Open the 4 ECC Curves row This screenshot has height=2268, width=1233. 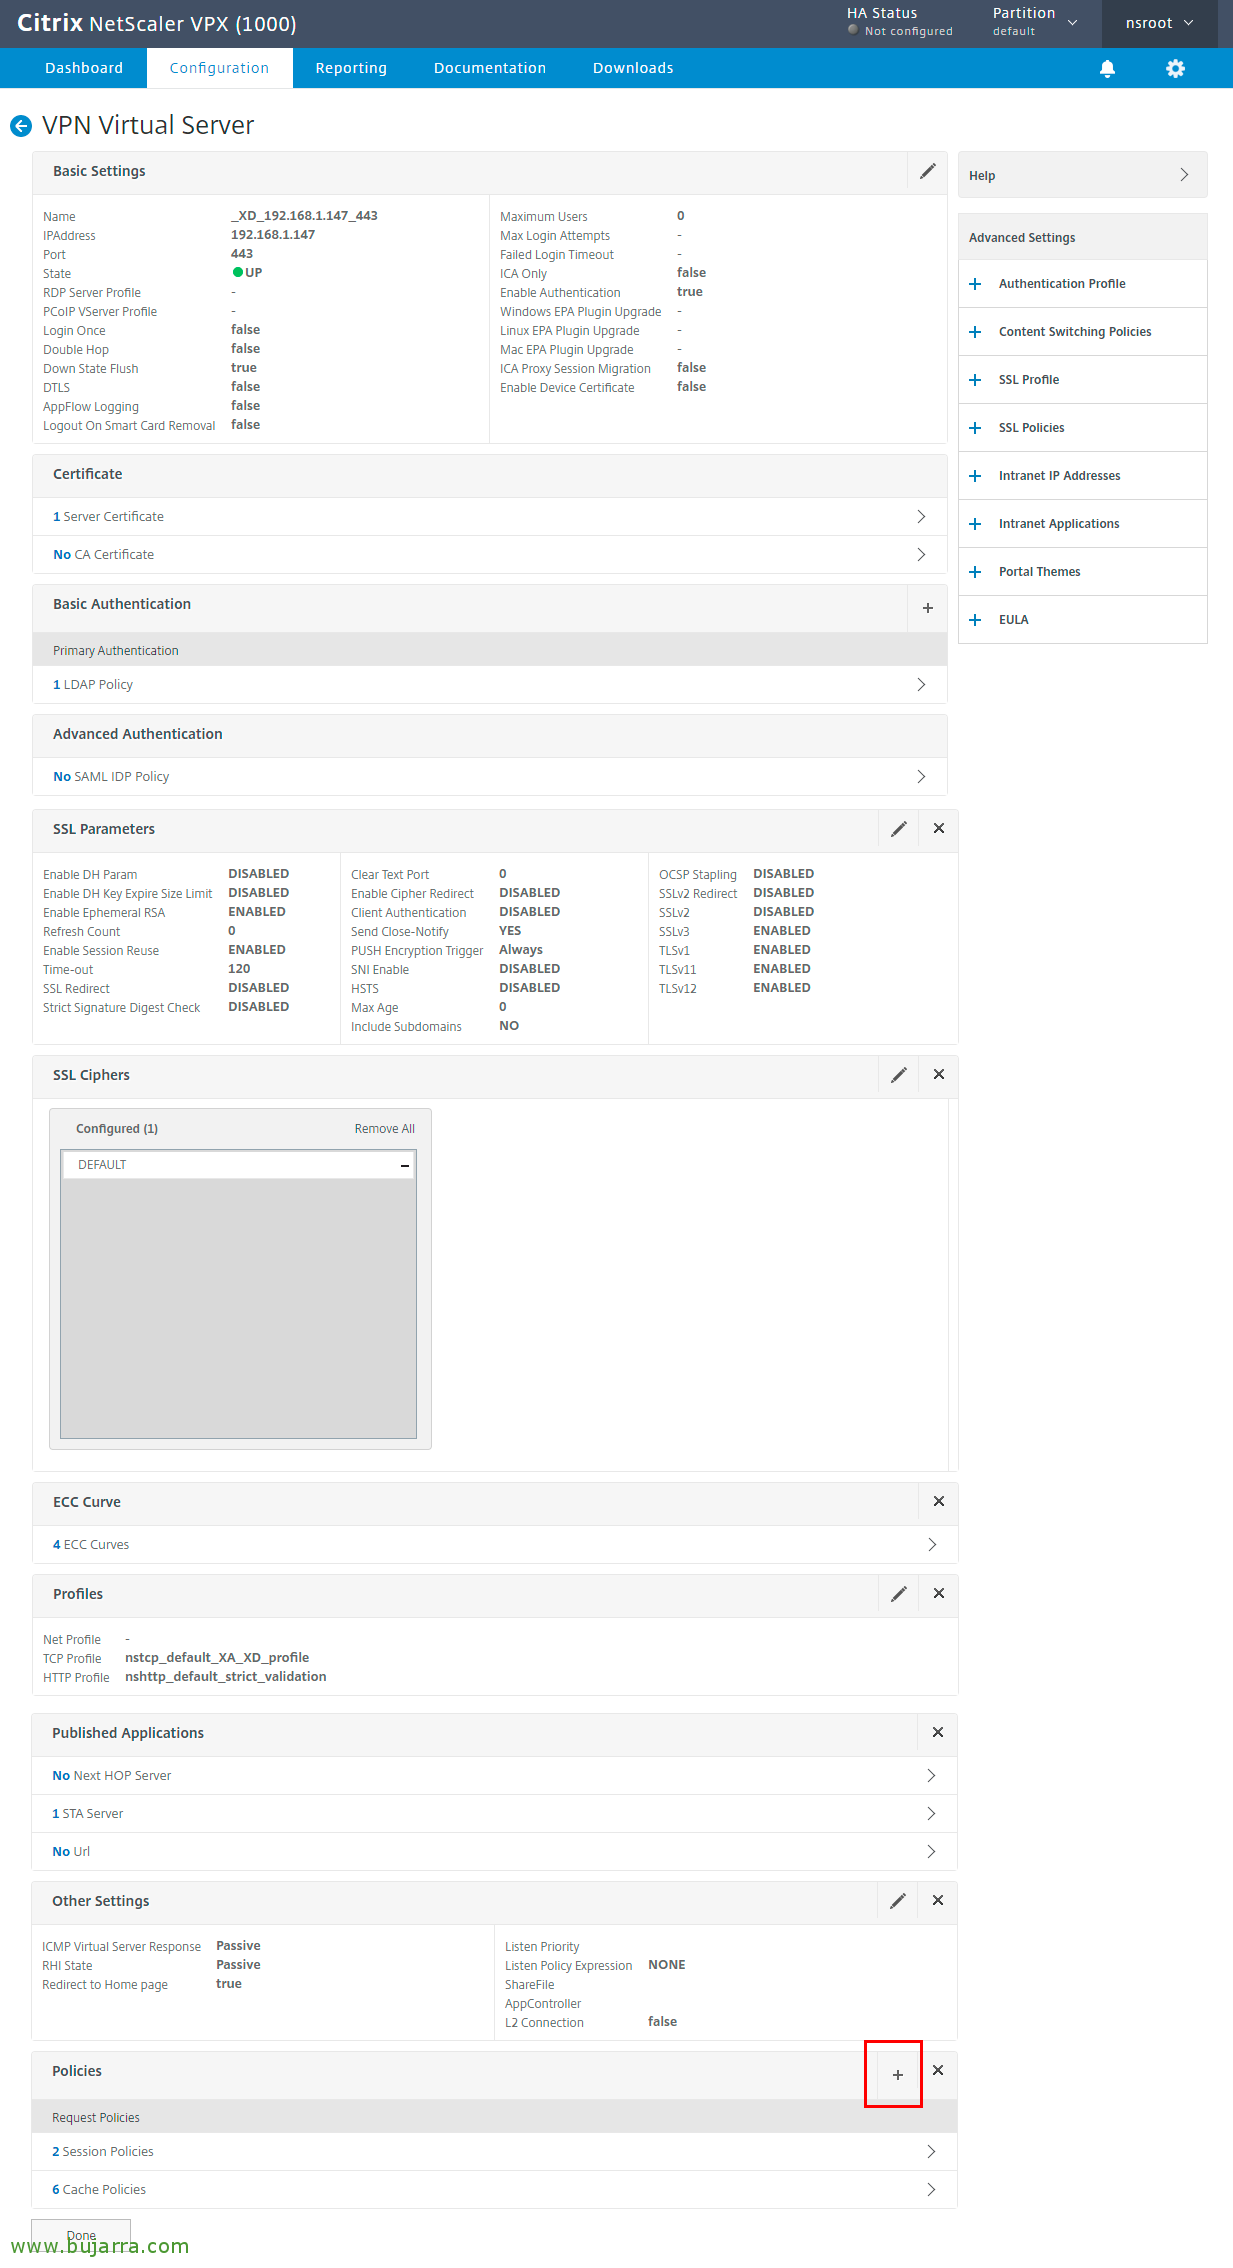[x=495, y=1545]
